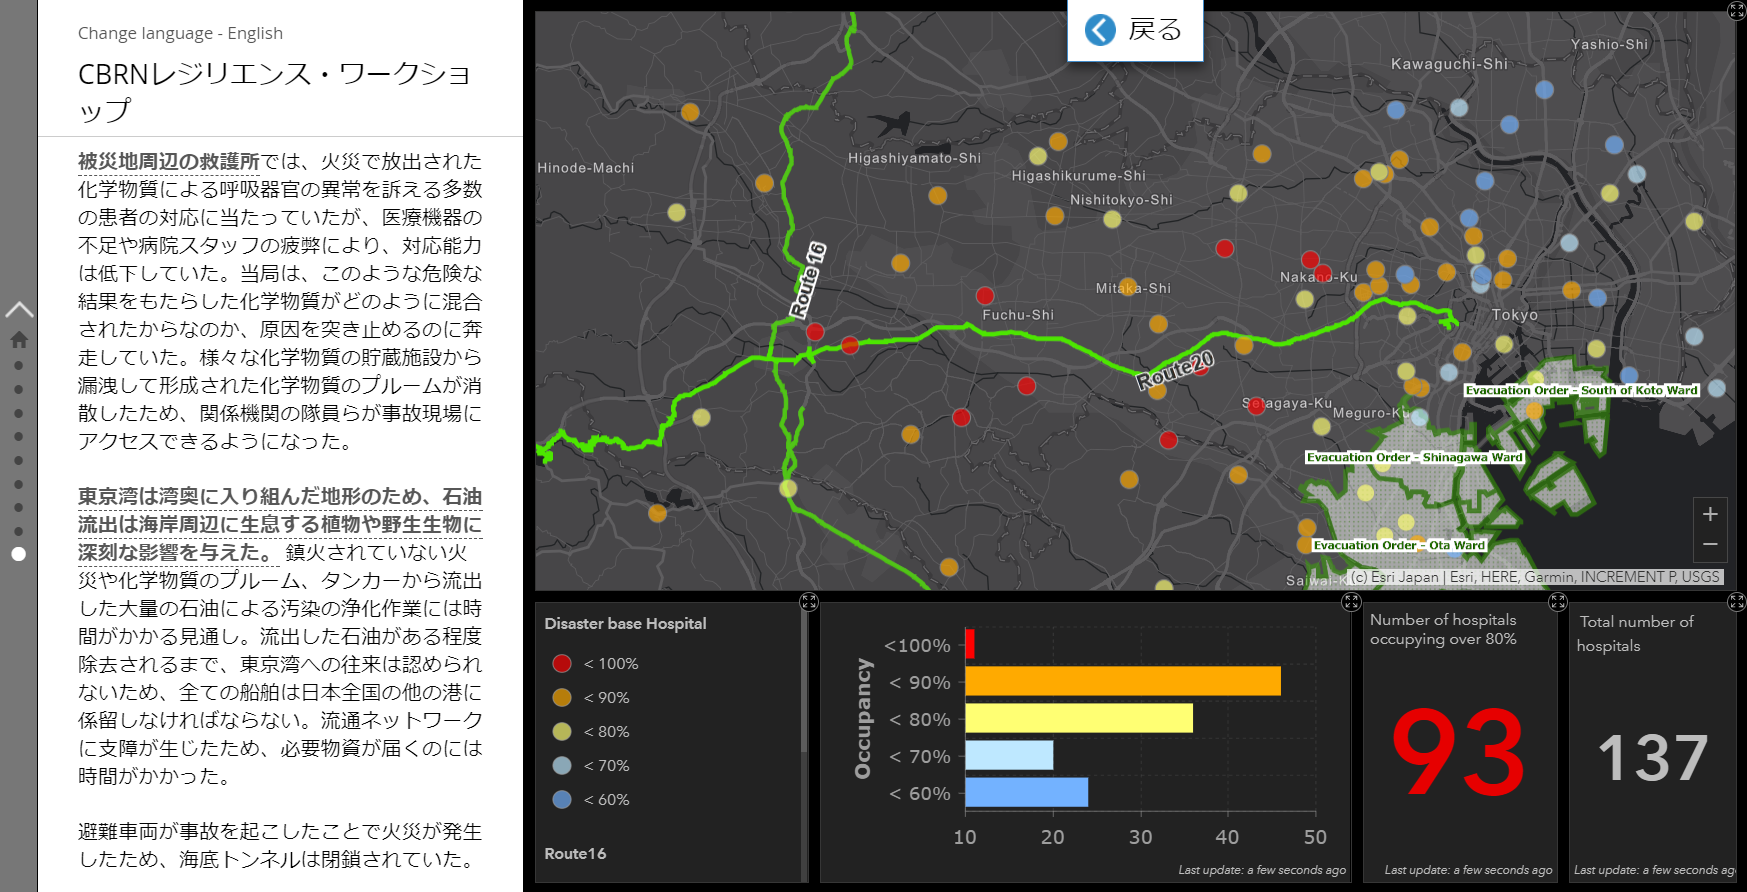This screenshot has height=892, width=1747.
Task: Click the Evacuation Order - South of Koto Ward label
Action: click(x=1581, y=390)
